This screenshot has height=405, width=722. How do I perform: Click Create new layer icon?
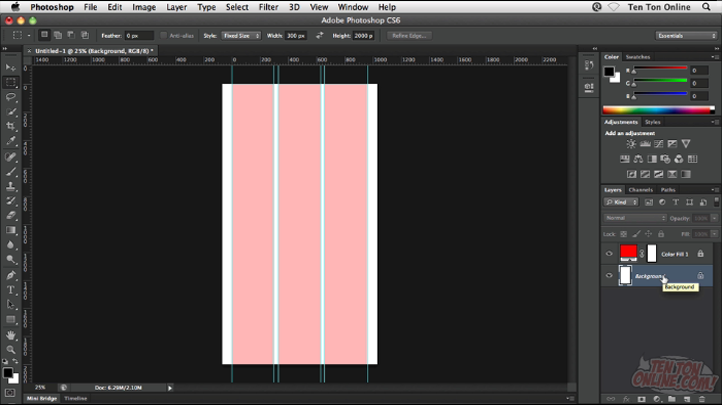687,399
